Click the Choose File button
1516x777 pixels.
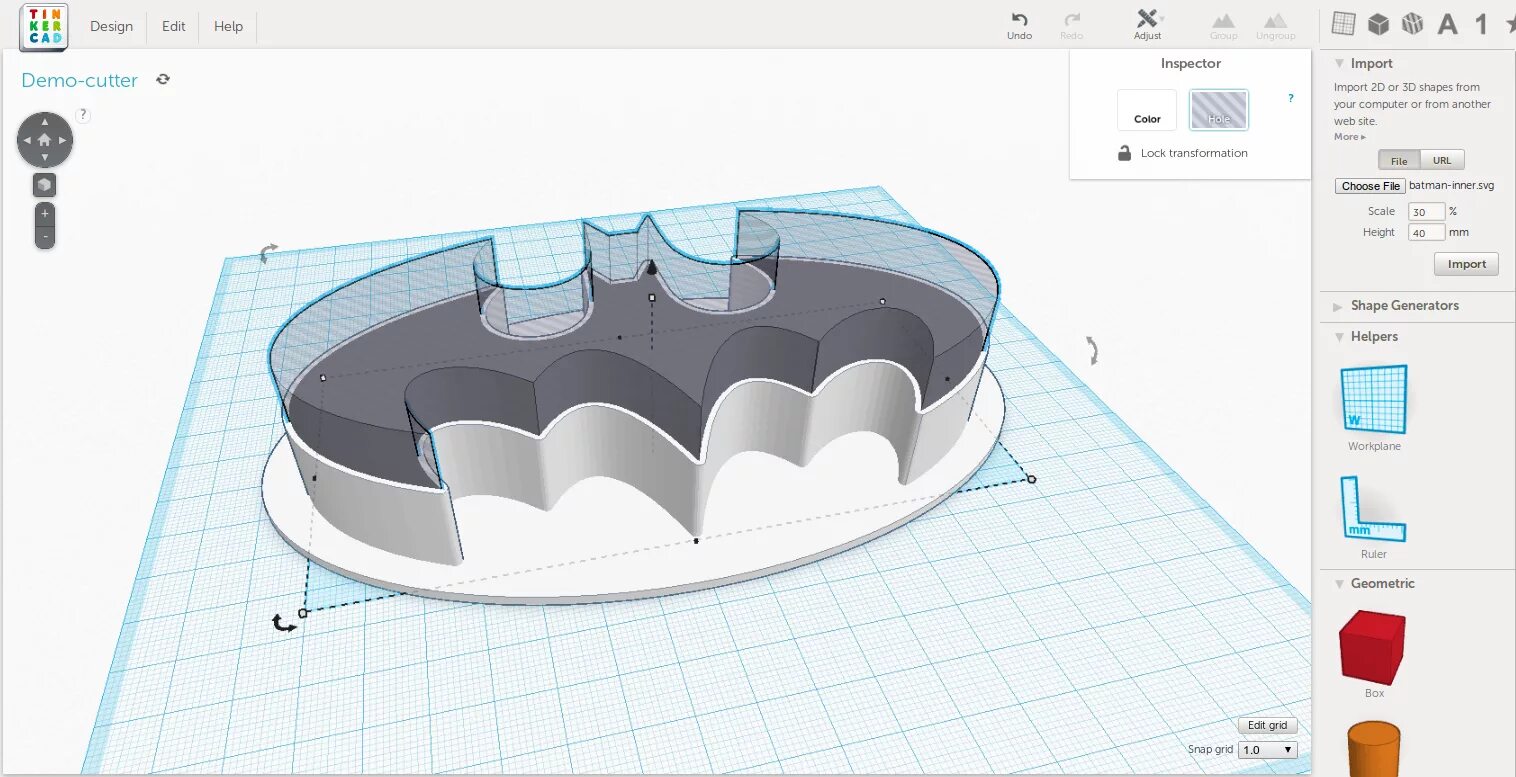coord(1370,186)
